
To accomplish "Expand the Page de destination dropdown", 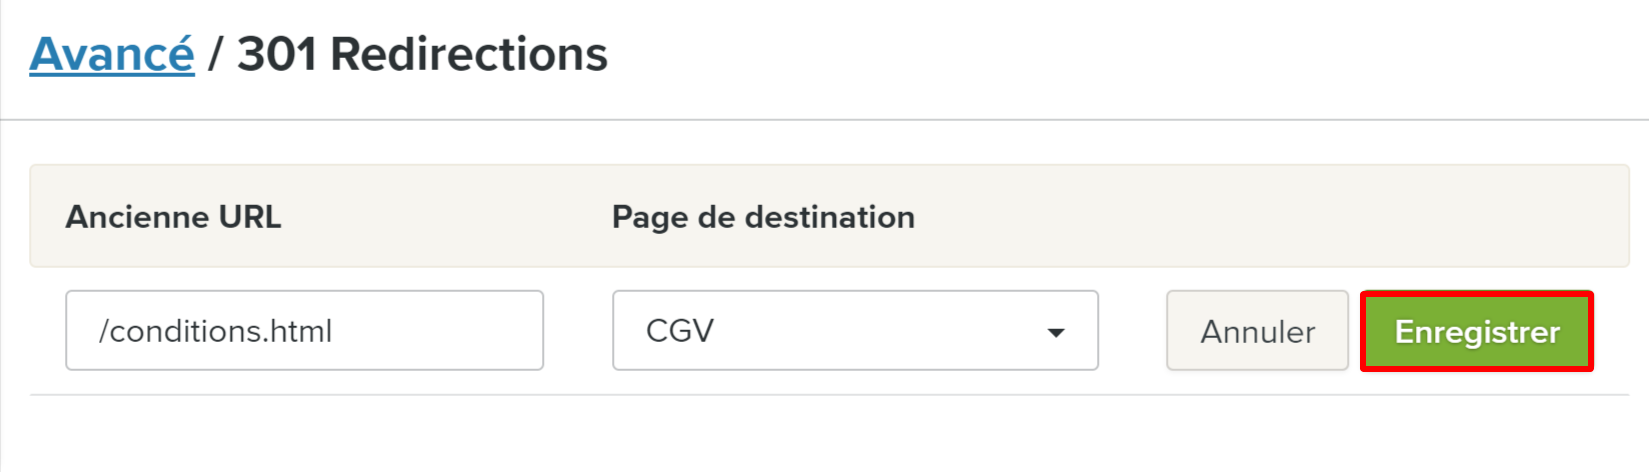I will pos(855,331).
